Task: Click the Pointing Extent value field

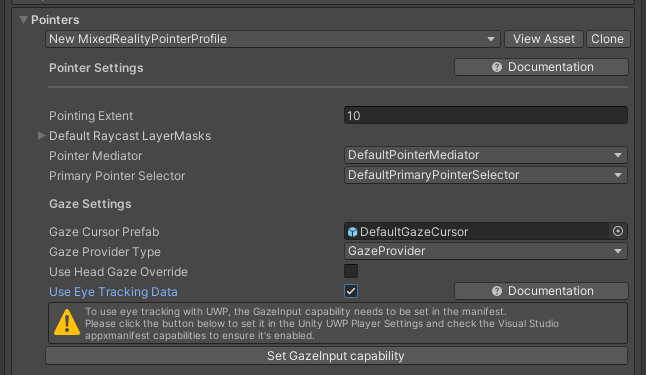Action: 486,115
